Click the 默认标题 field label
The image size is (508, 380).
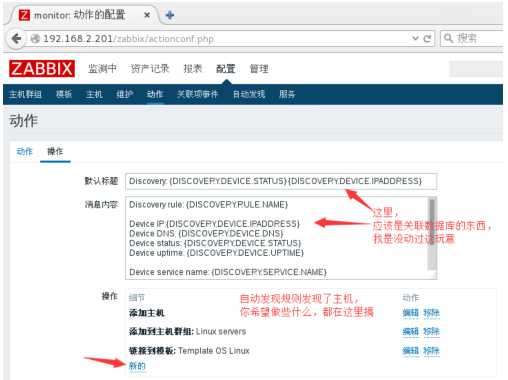pyautogui.click(x=101, y=181)
